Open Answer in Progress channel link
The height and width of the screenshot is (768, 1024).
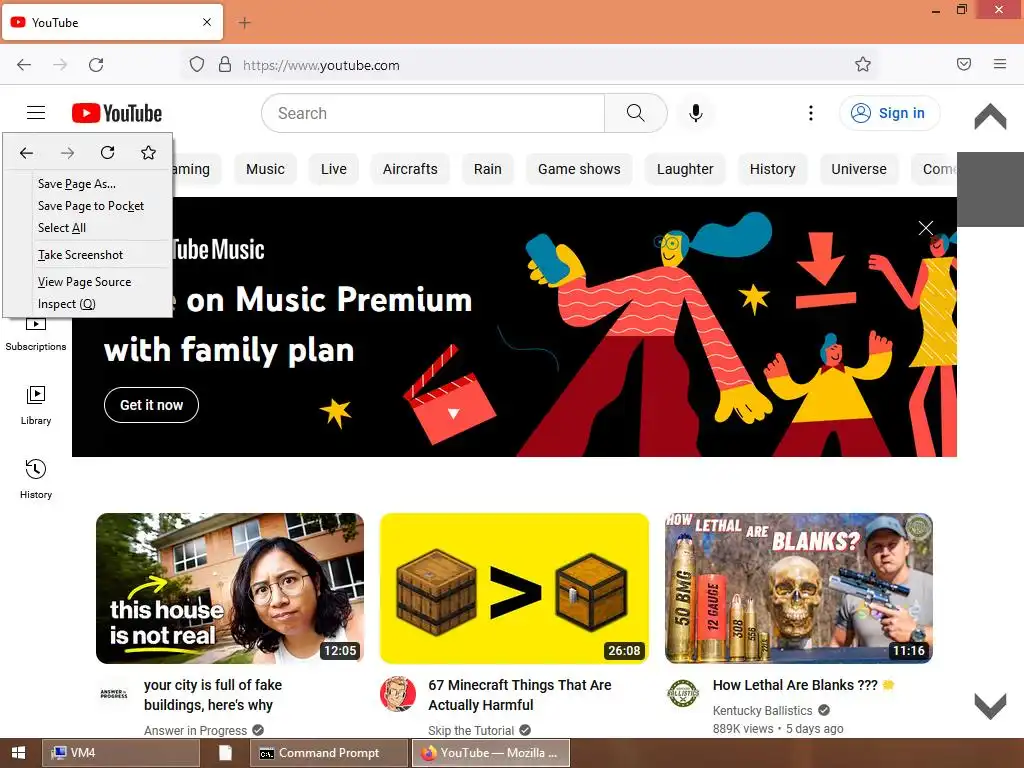click(x=195, y=730)
